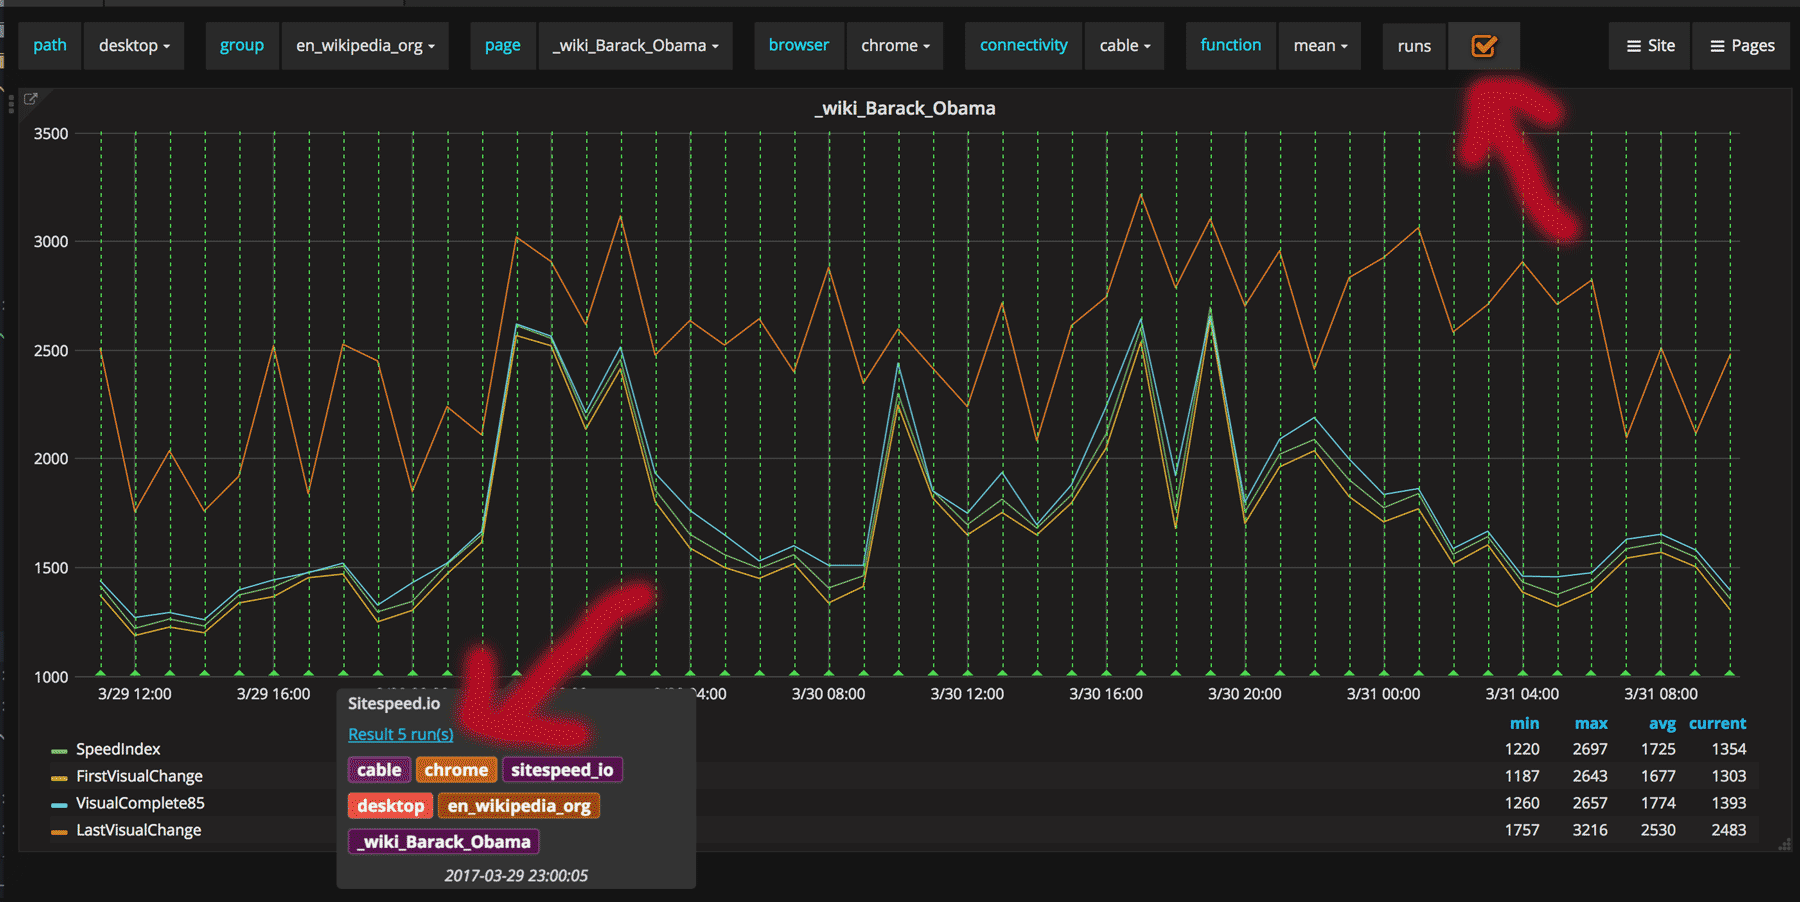The width and height of the screenshot is (1800, 902).
Task: Click the hamburger icon beside Site
Action: pos(1633,46)
